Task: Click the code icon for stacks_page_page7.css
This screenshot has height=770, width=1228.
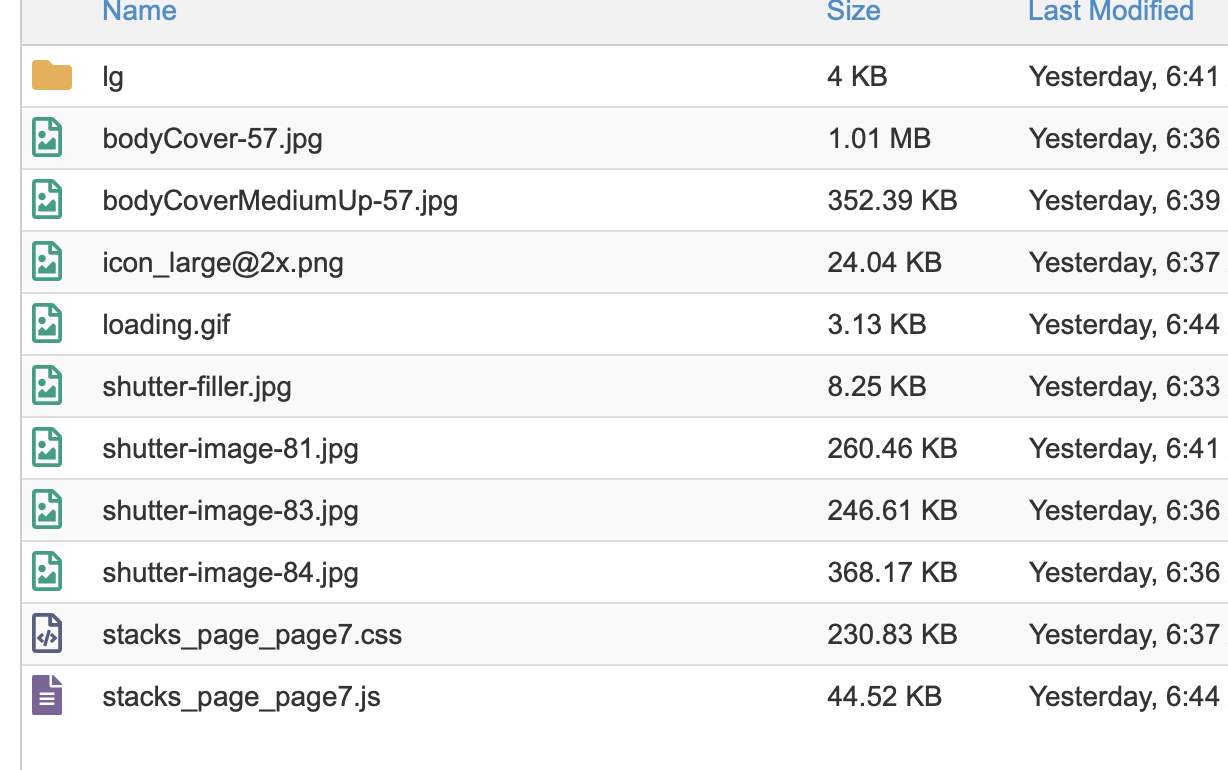Action: click(x=47, y=634)
